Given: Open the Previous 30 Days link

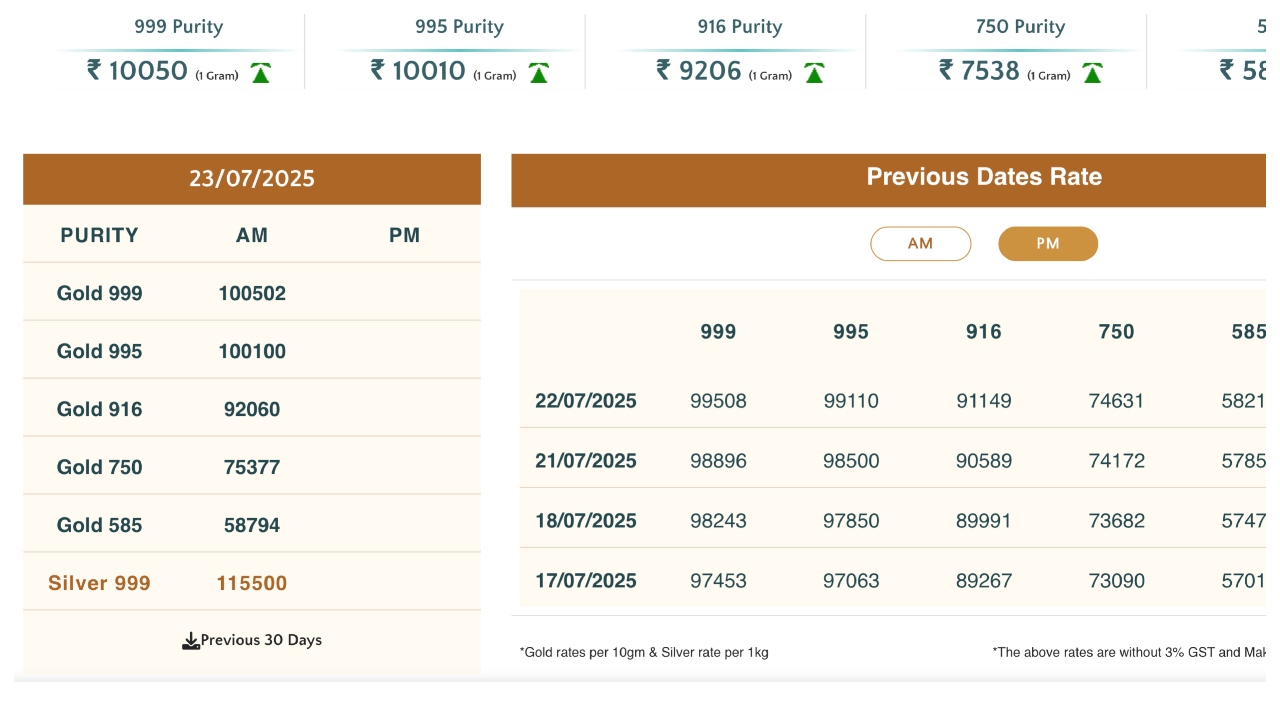Looking at the screenshot, I should click(261, 640).
